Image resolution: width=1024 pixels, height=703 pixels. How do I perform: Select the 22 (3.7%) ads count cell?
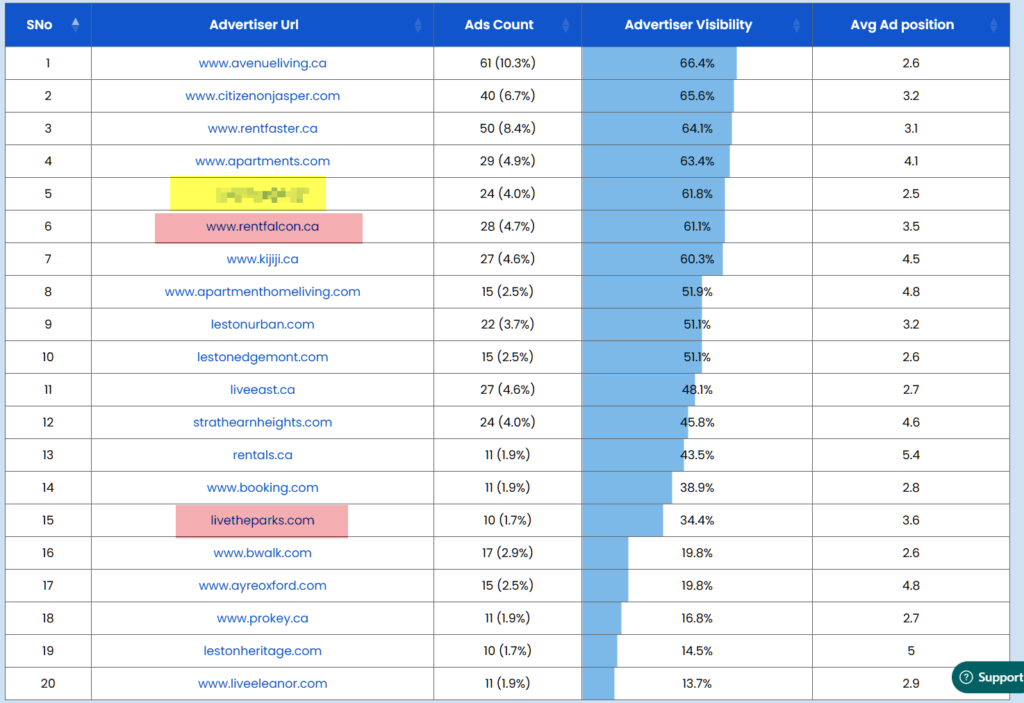(507, 325)
